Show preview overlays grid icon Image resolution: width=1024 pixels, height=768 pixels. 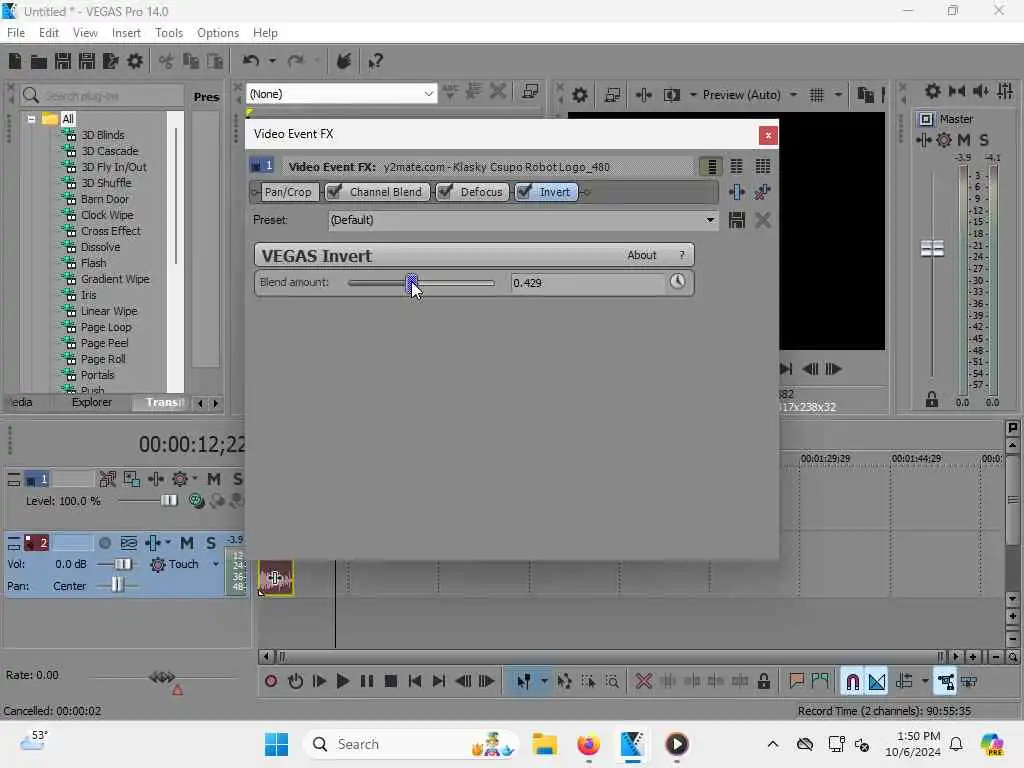(817, 95)
